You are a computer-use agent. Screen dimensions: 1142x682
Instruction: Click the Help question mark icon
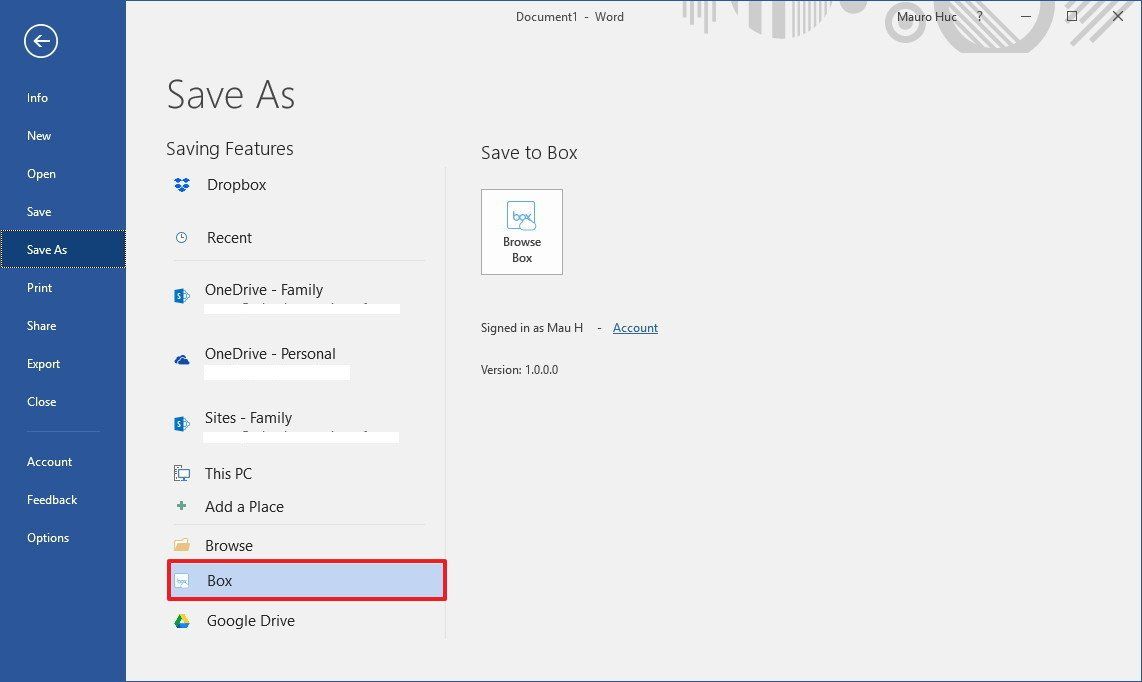[979, 17]
